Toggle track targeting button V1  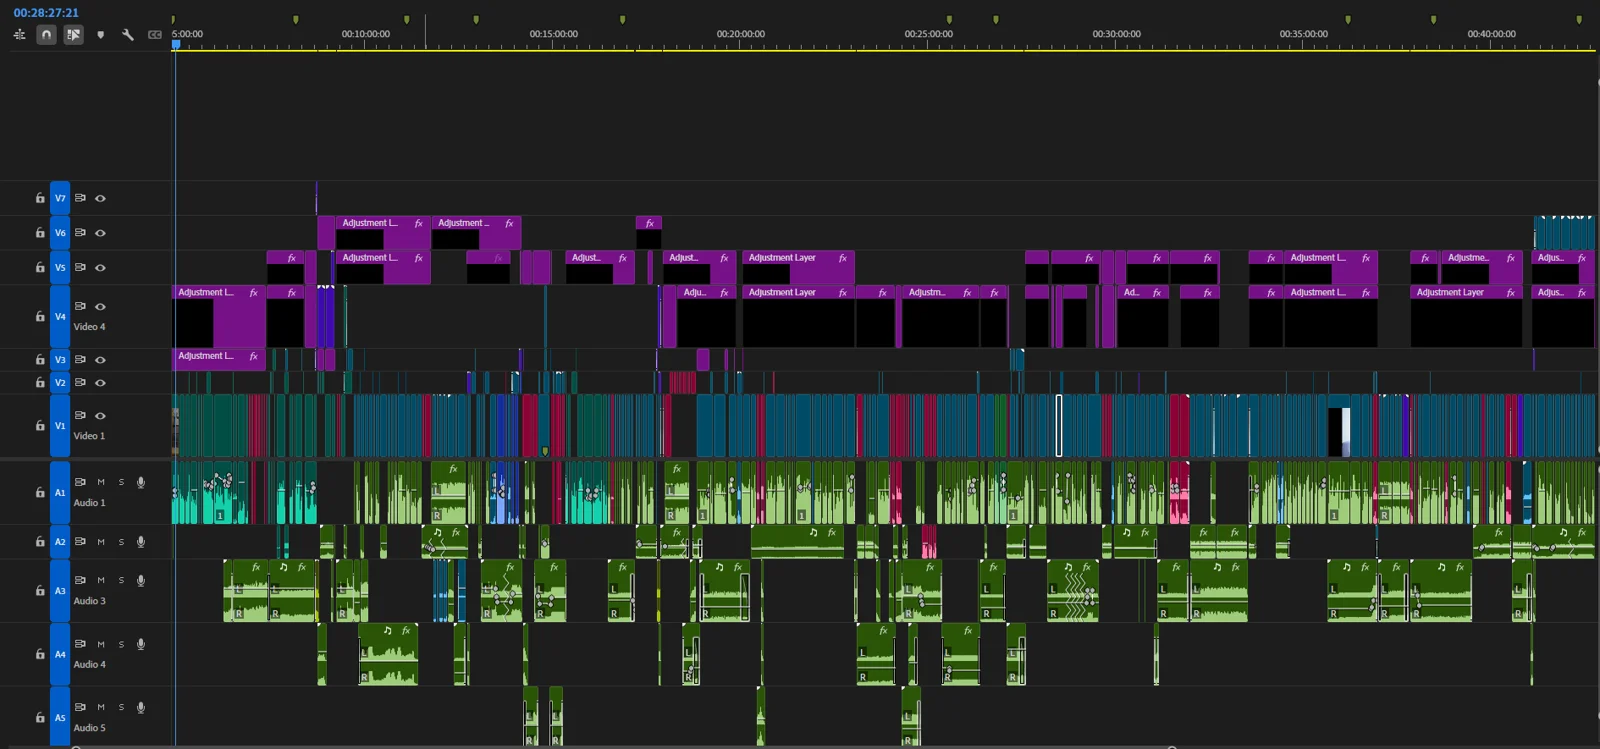pyautogui.click(x=60, y=425)
